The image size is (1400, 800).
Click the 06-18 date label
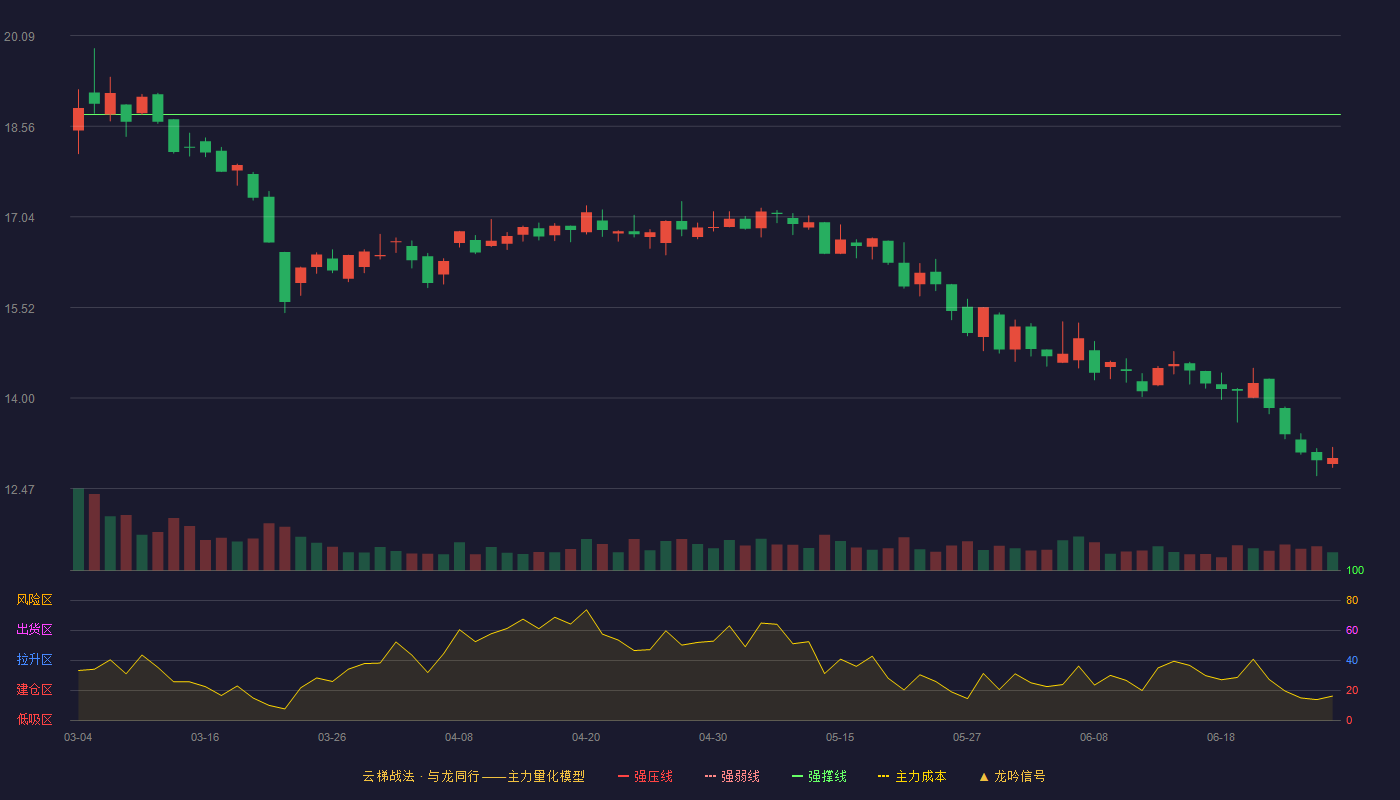pyautogui.click(x=1221, y=737)
